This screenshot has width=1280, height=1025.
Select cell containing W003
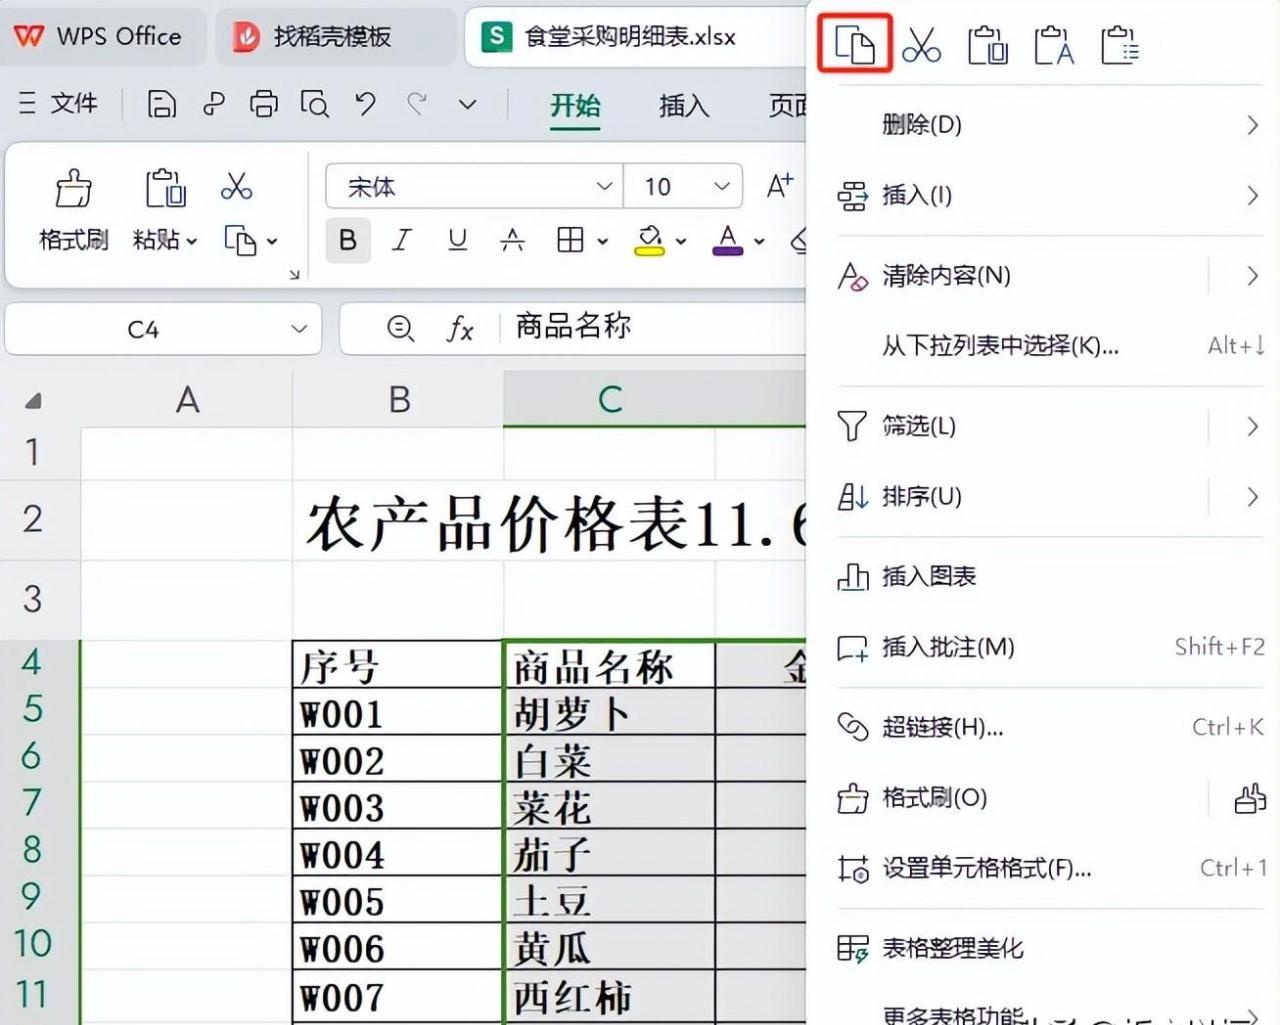pyautogui.click(x=398, y=807)
